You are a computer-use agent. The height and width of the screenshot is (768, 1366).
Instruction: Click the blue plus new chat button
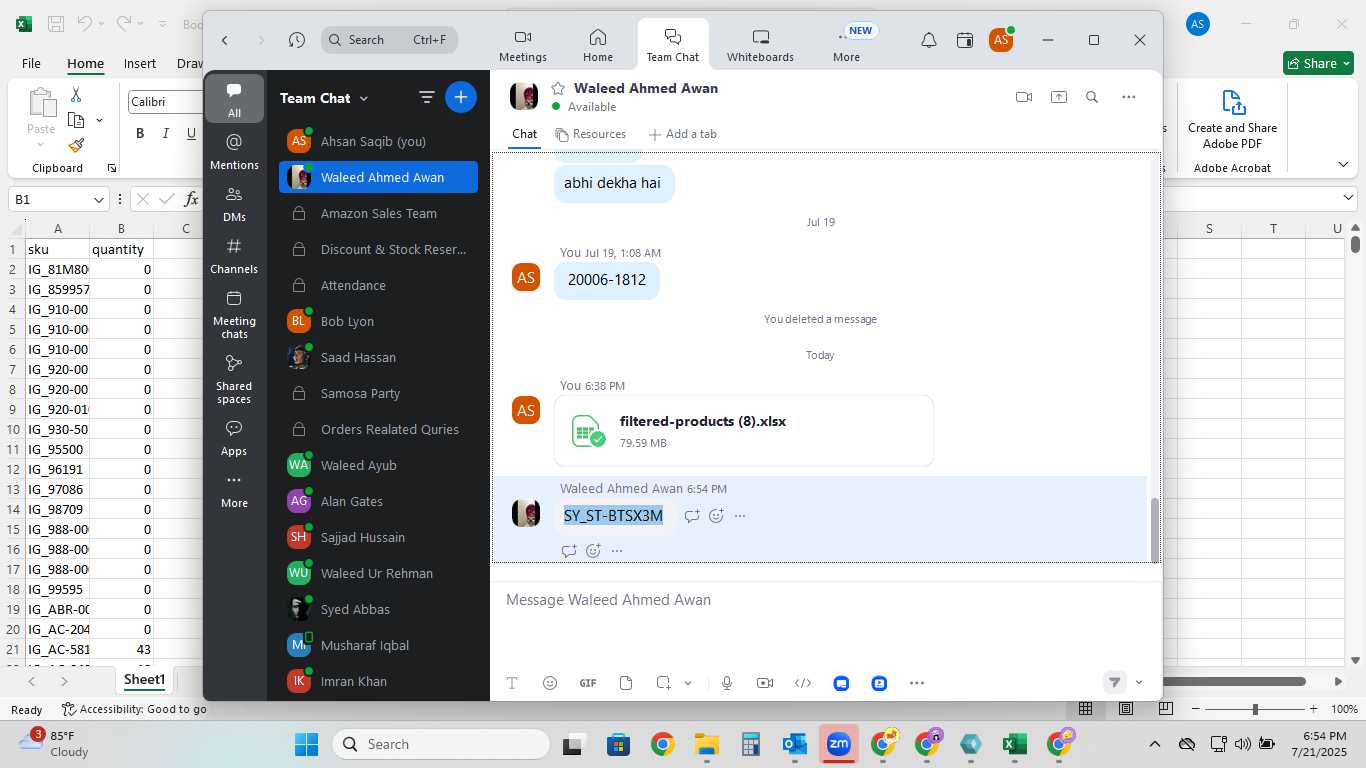pos(460,97)
